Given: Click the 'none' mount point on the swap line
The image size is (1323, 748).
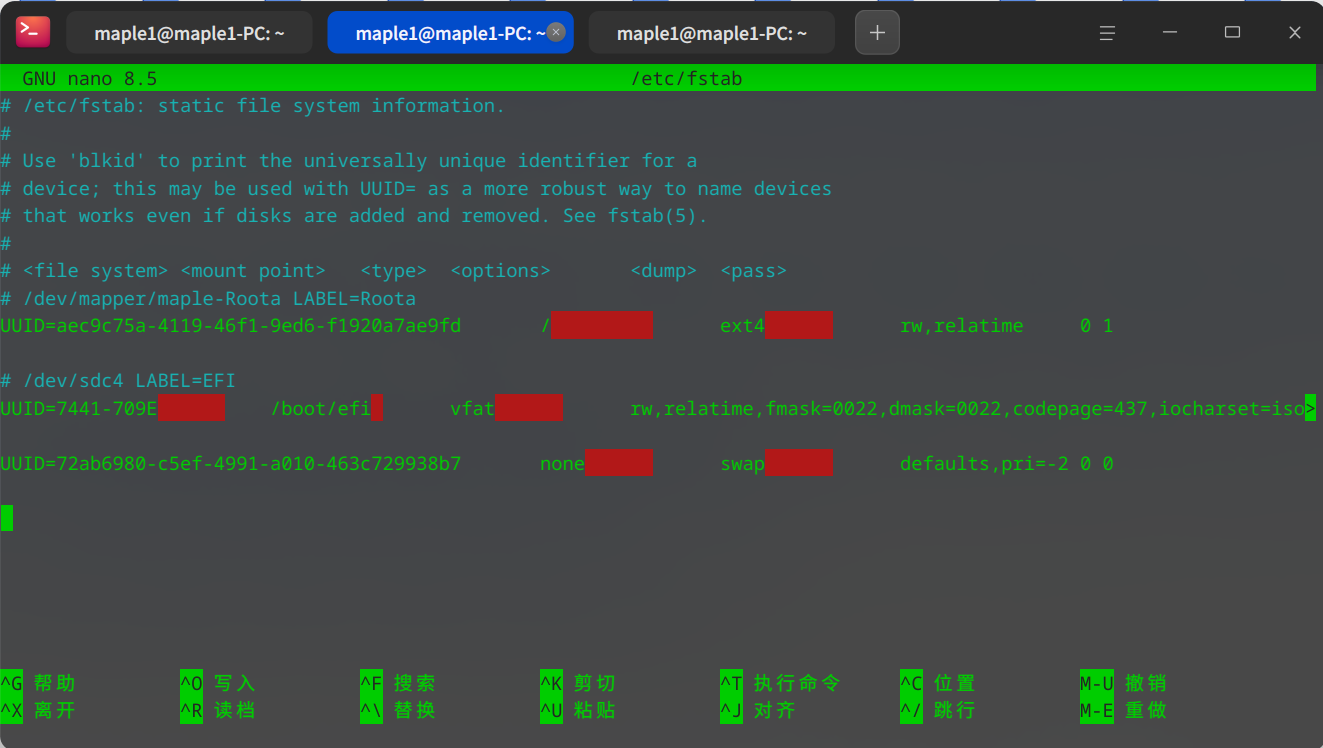Looking at the screenshot, I should point(562,463).
